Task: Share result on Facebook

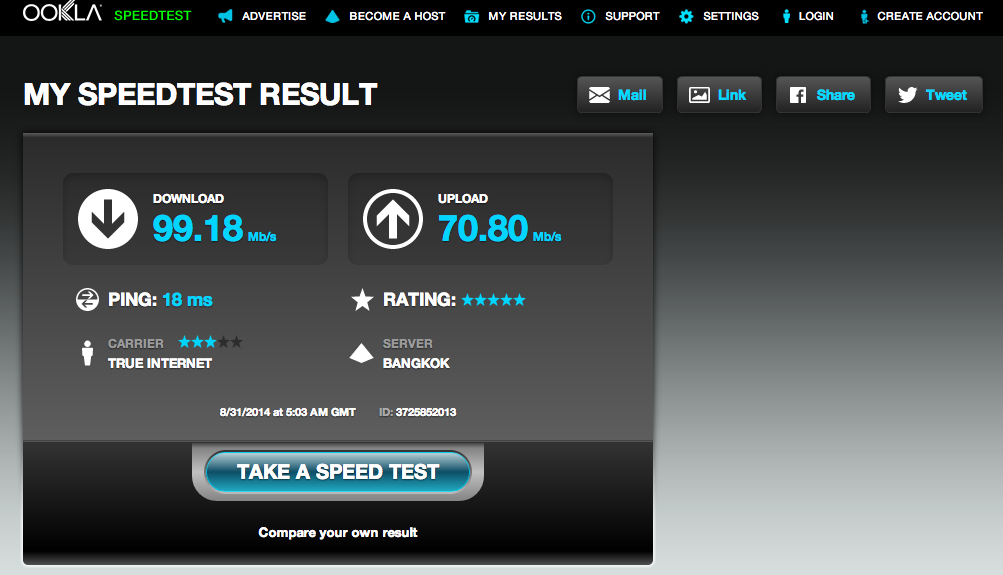Action: pos(823,95)
